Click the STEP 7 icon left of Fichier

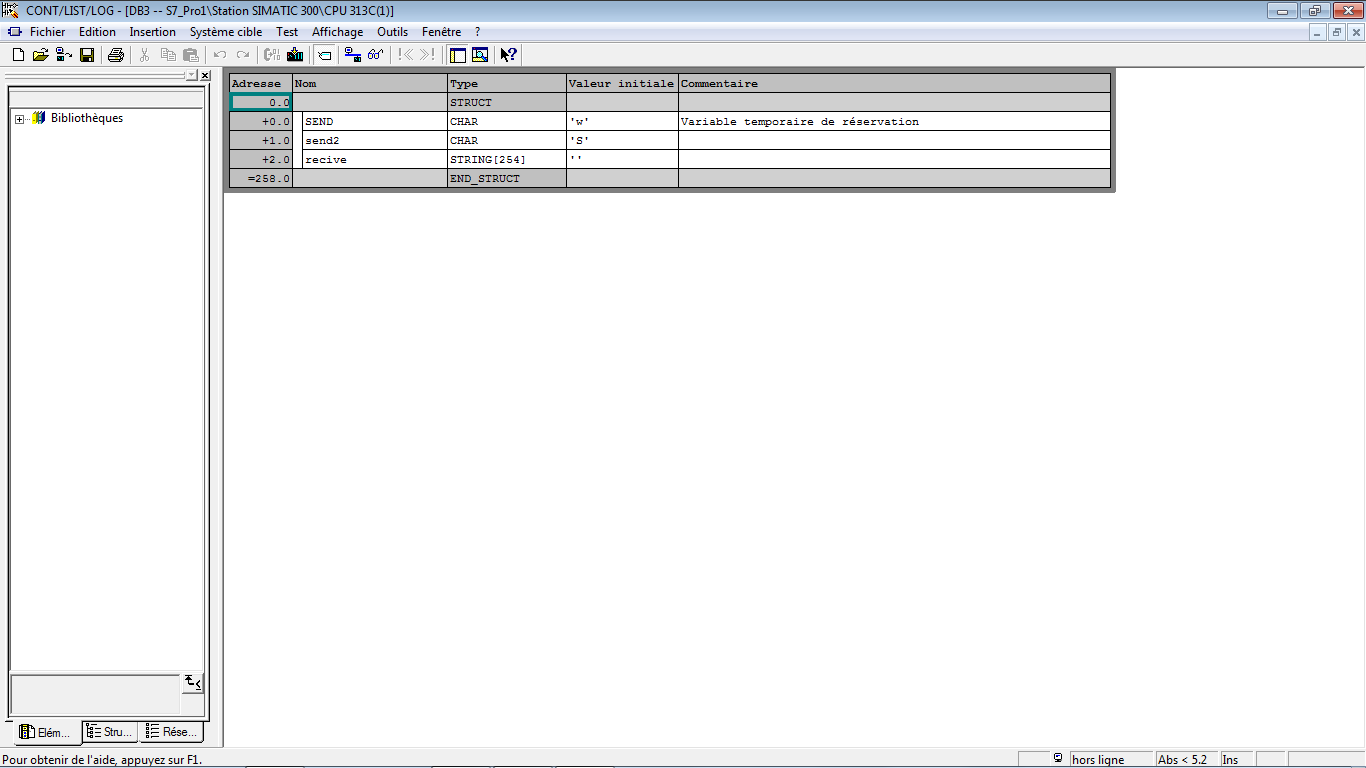(x=14, y=32)
